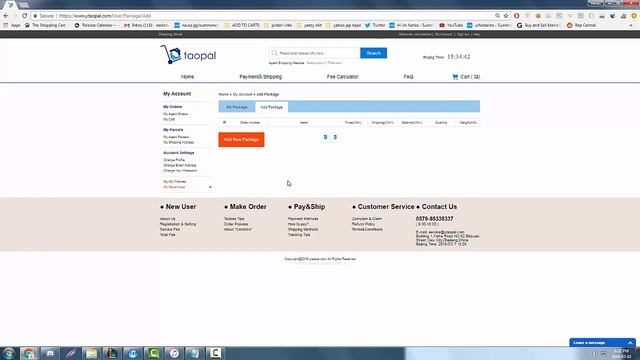The image size is (640, 360).
Task: Open the ADD TO CARTS bookmark folder
Action: [242, 25]
